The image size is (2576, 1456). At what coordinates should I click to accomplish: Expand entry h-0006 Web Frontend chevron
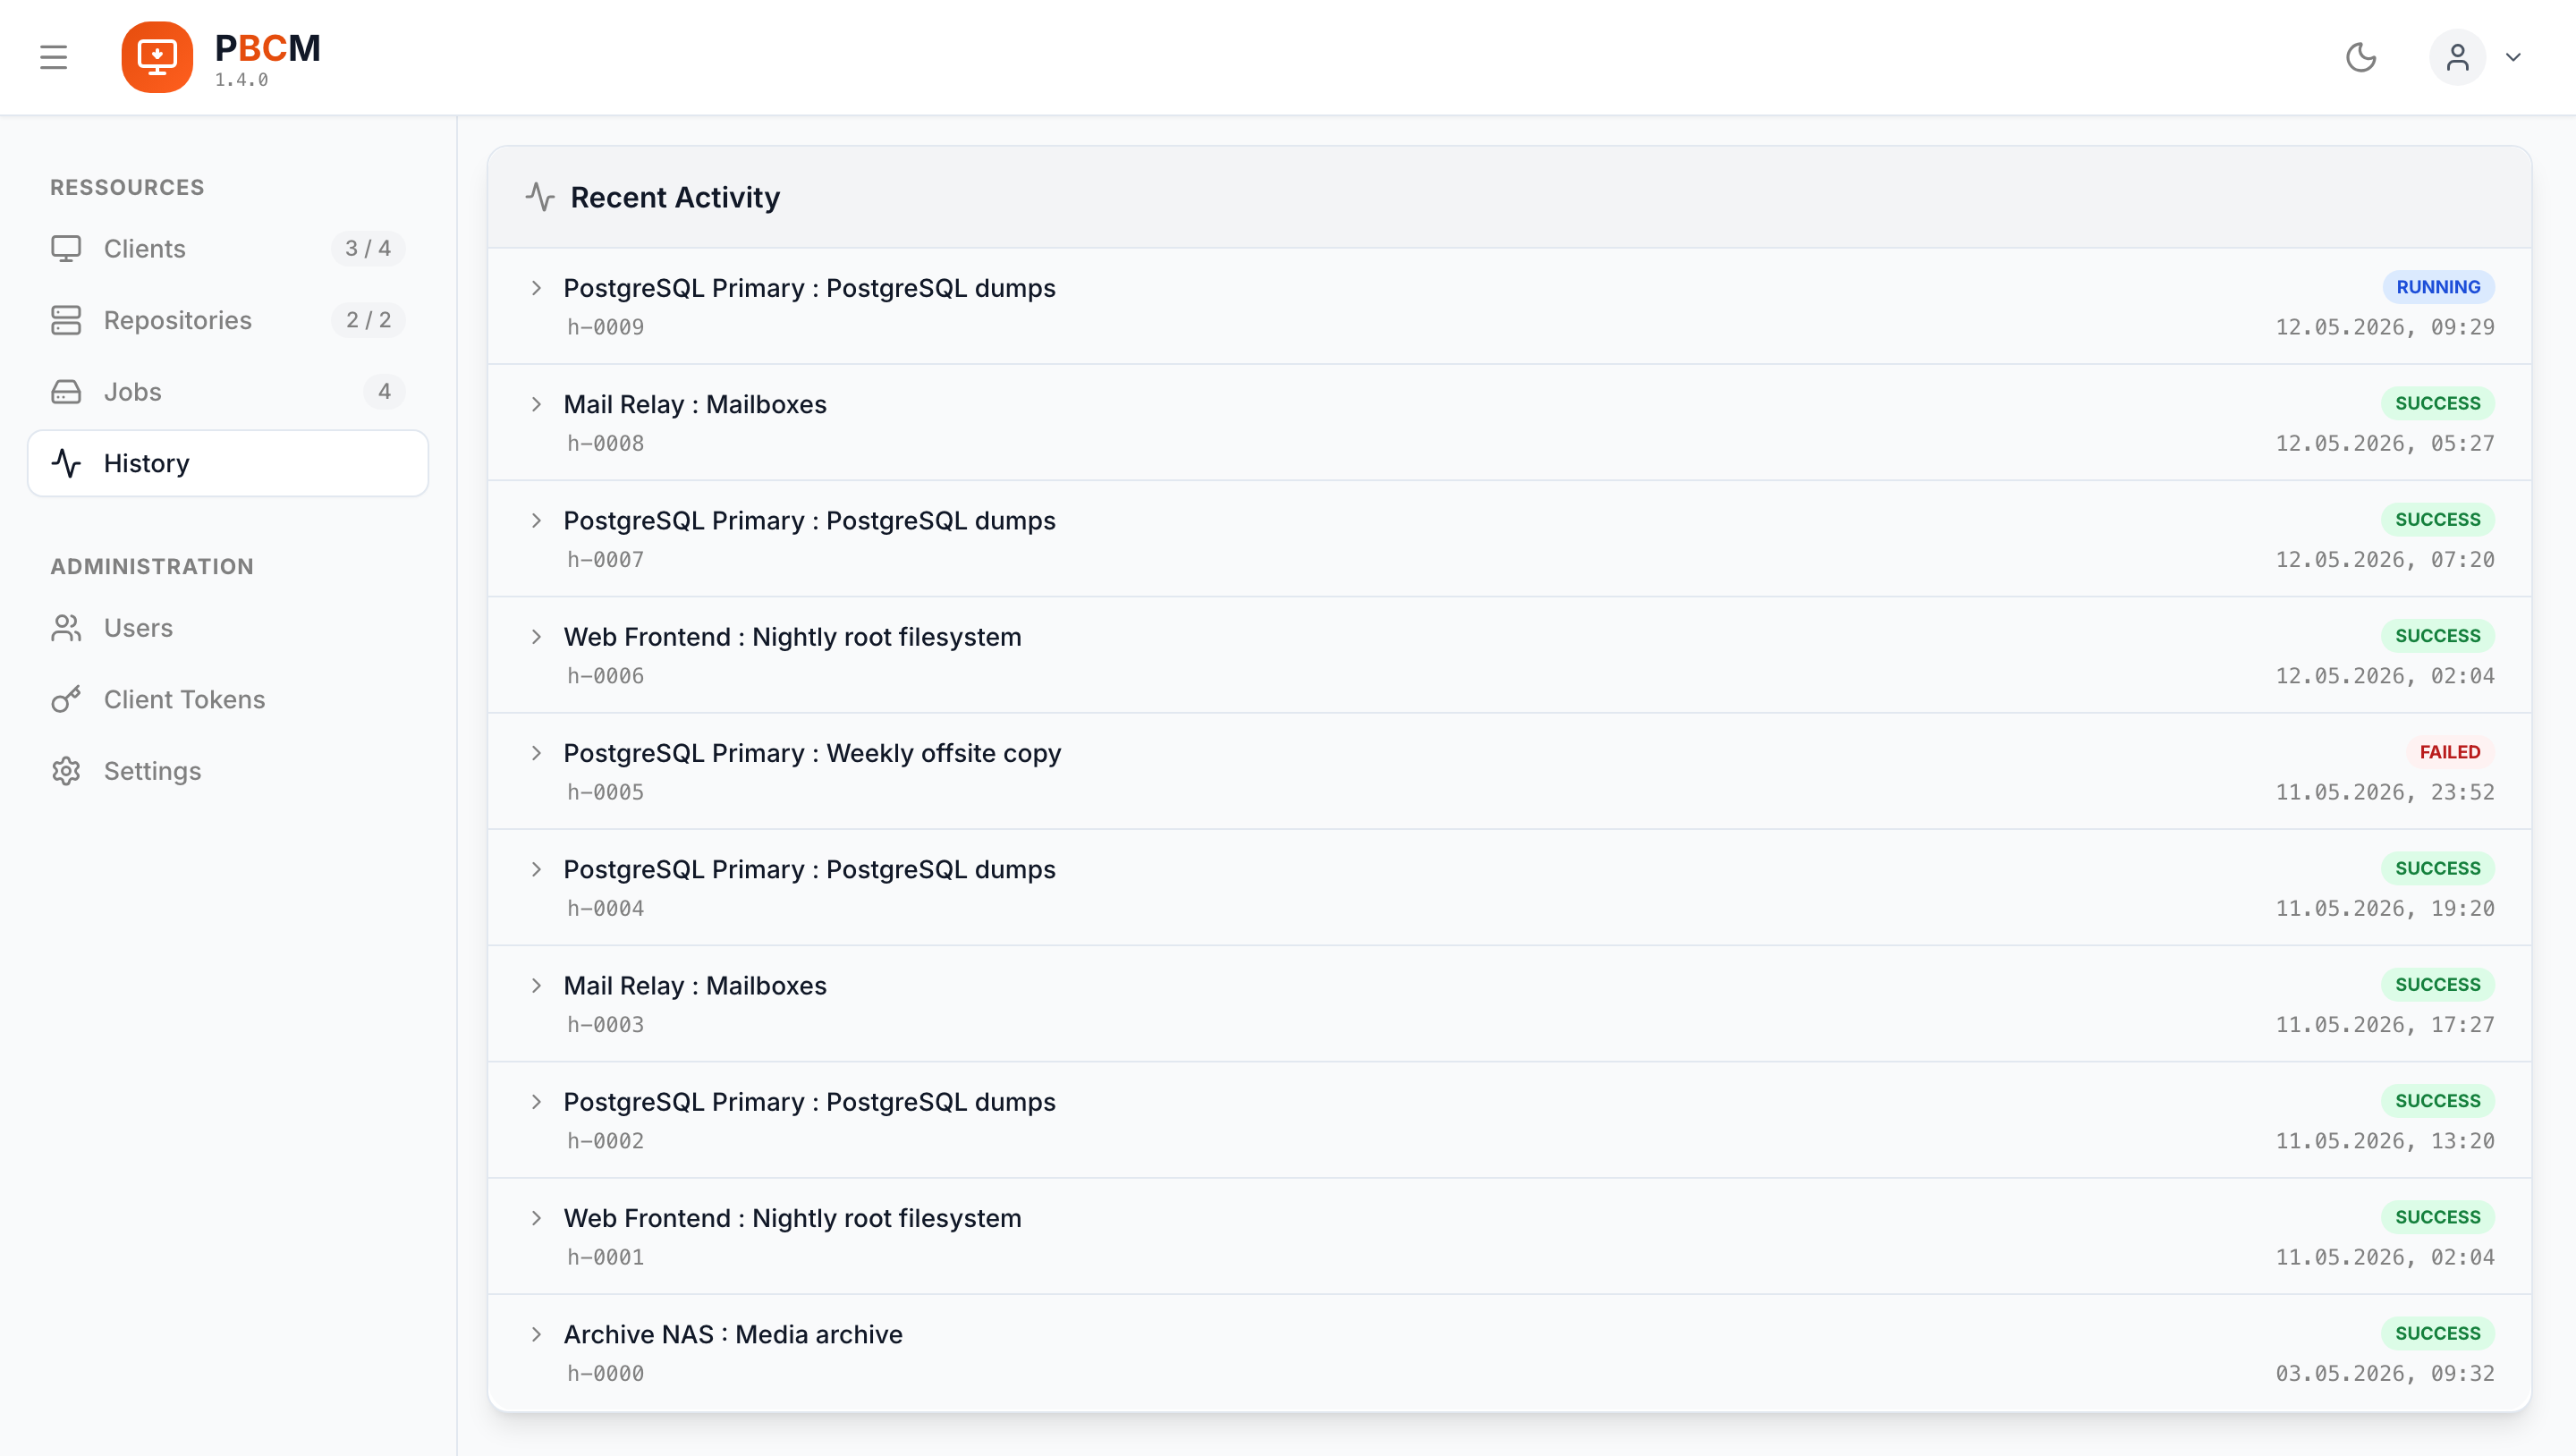(537, 637)
